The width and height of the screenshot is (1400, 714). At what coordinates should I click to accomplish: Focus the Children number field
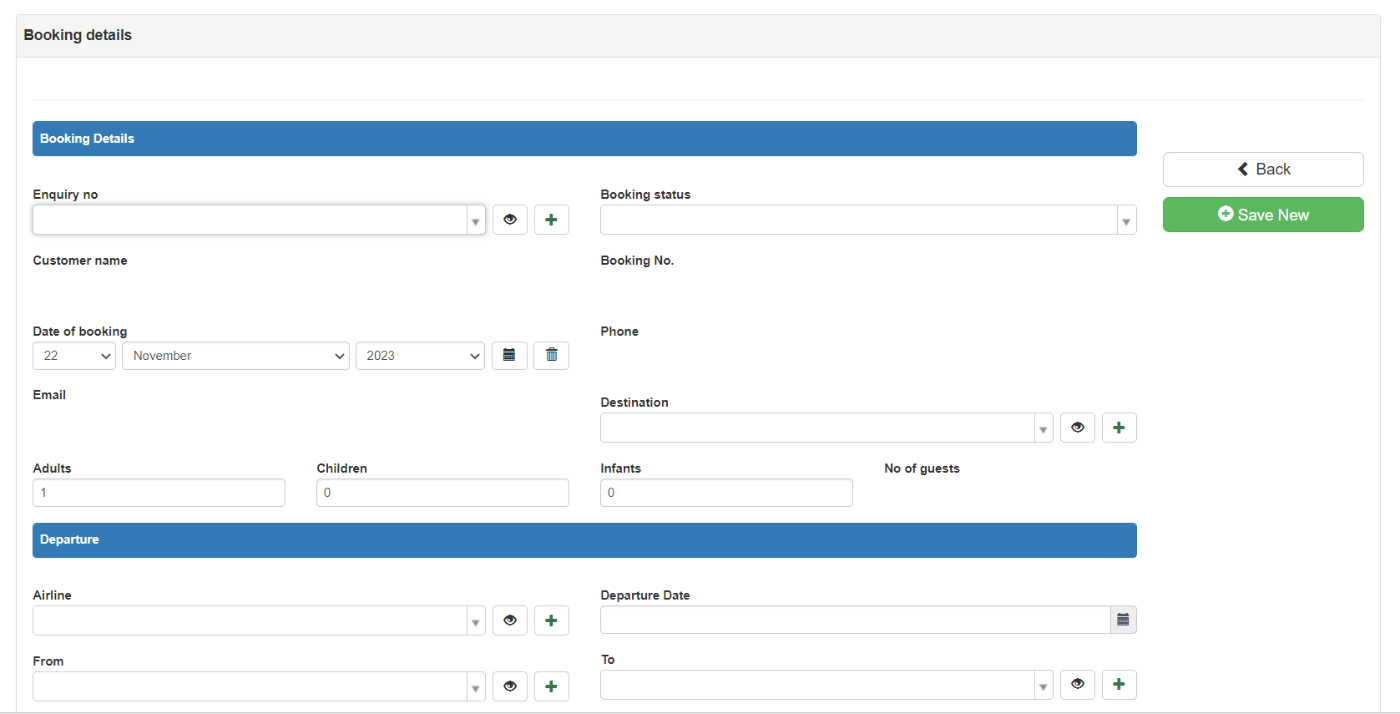pos(443,493)
